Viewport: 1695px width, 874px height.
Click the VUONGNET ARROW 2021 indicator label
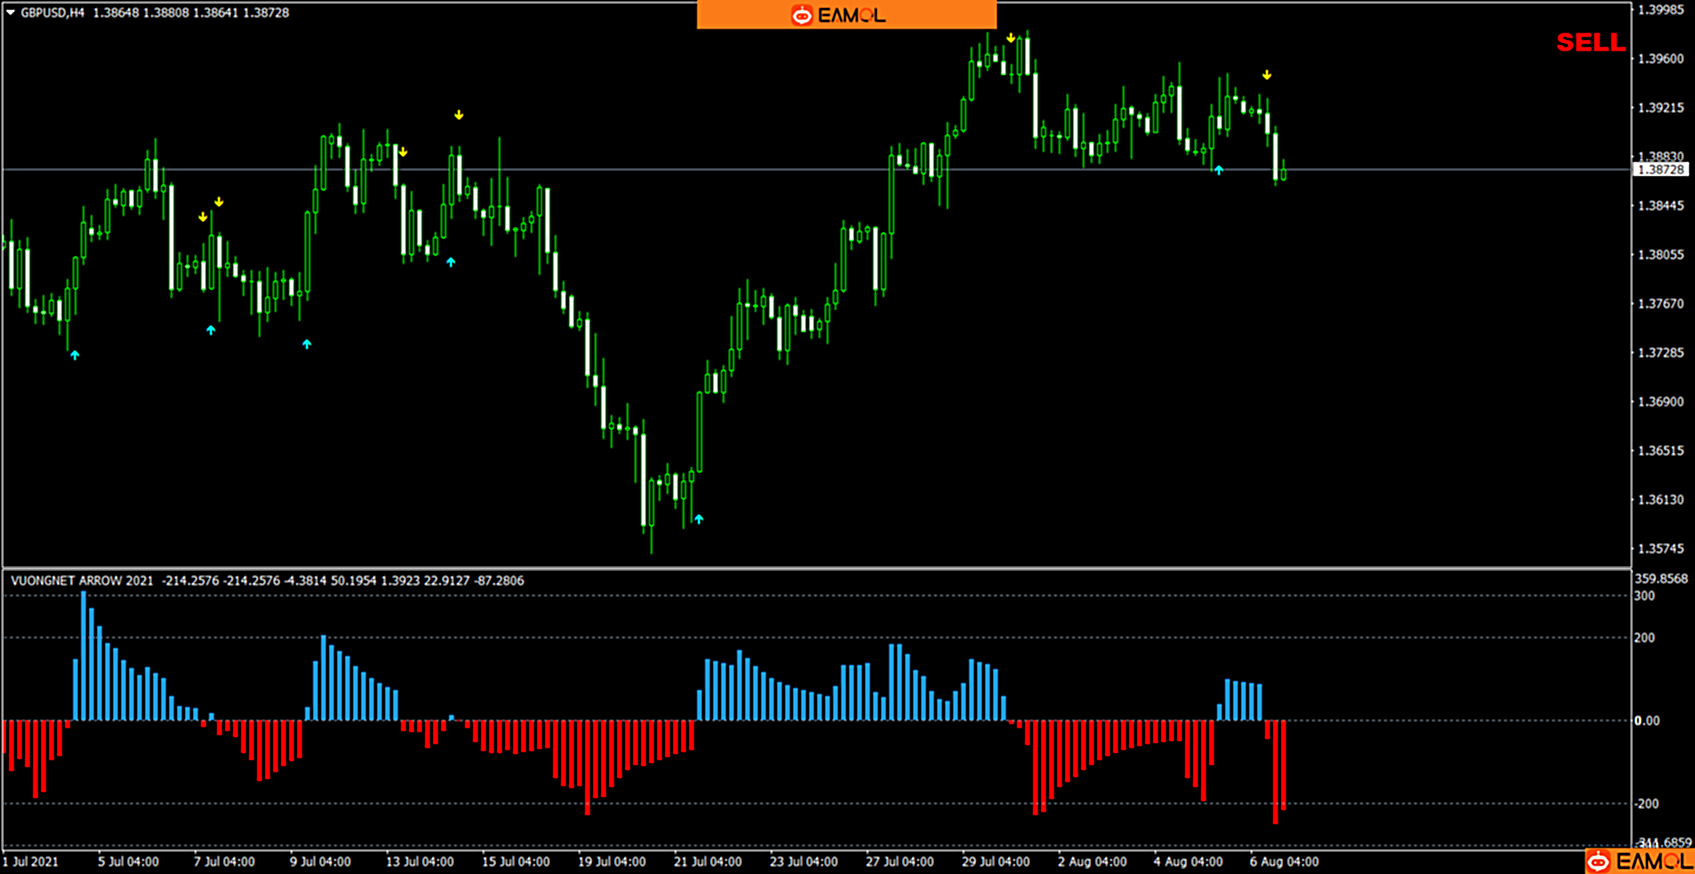coord(82,580)
